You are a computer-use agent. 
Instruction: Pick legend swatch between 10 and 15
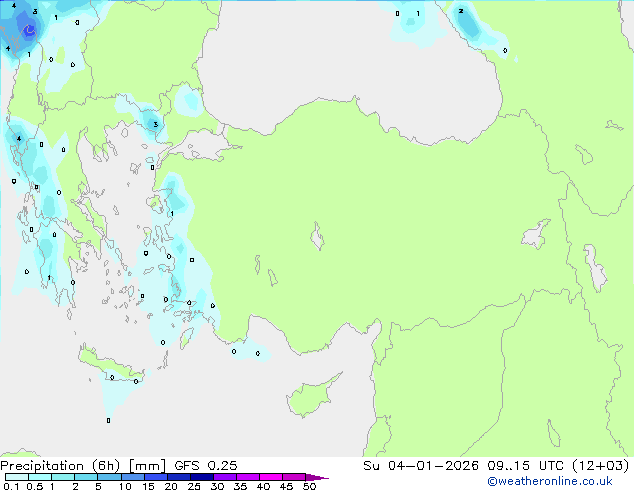coord(136,477)
